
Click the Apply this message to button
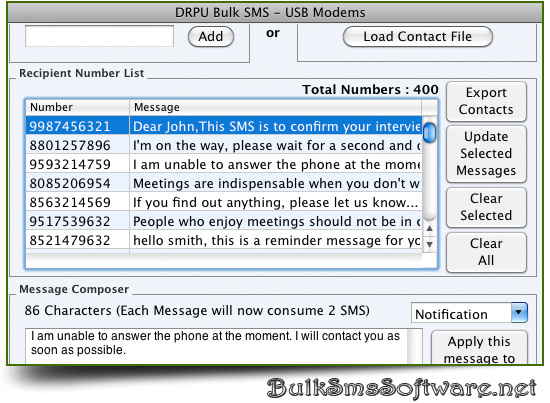click(x=479, y=348)
